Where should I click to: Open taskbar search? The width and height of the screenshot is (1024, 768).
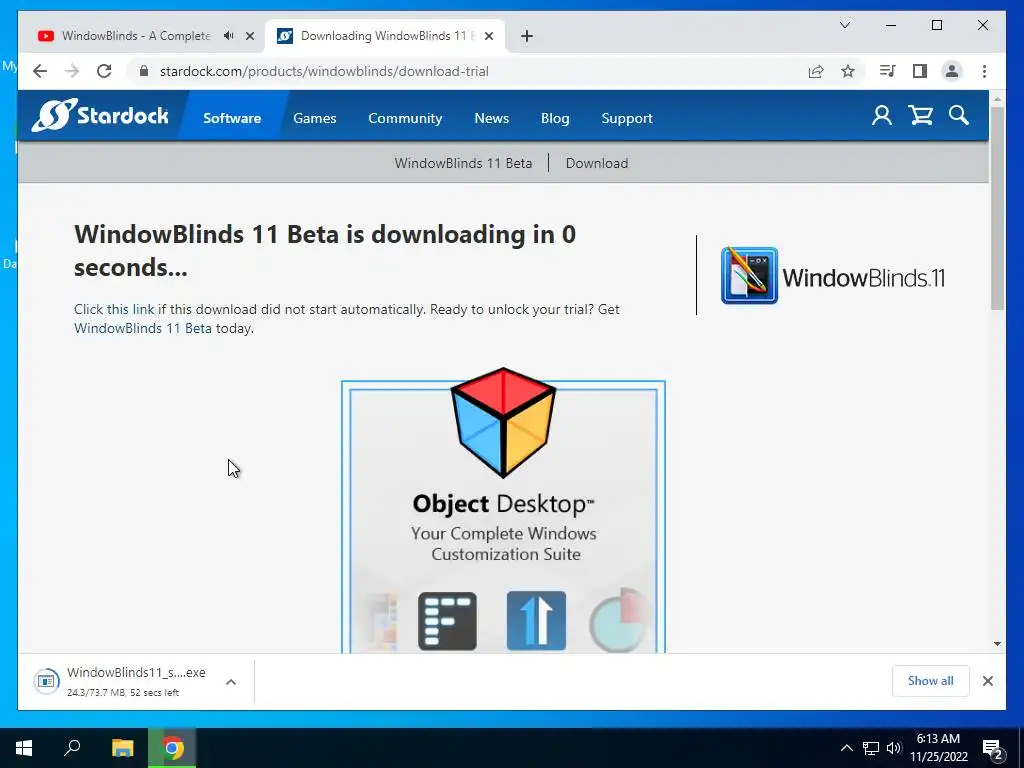pyautogui.click(x=72, y=748)
